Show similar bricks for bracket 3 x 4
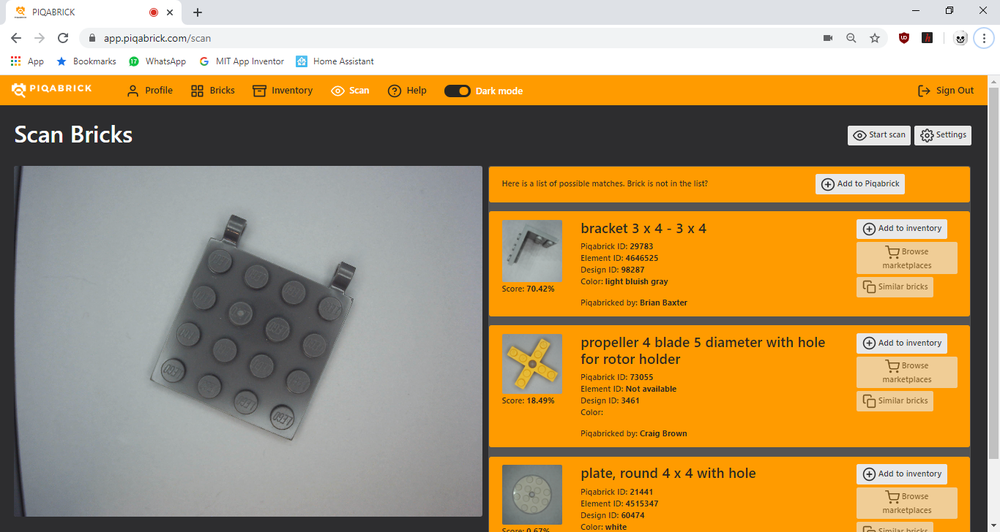 pyautogui.click(x=895, y=287)
